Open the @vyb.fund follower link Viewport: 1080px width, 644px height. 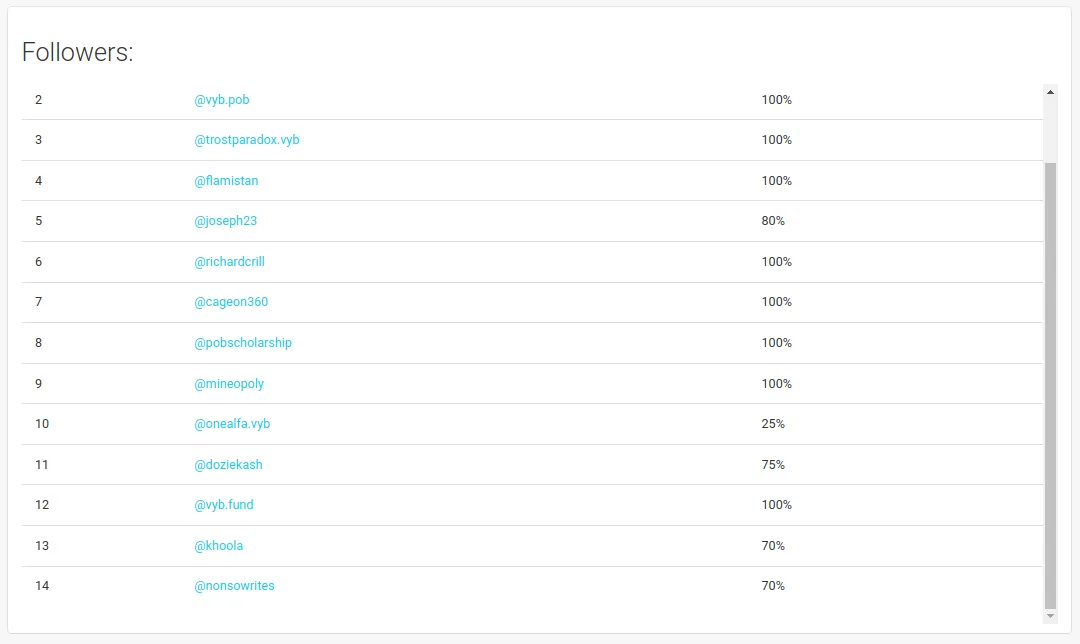(x=224, y=505)
